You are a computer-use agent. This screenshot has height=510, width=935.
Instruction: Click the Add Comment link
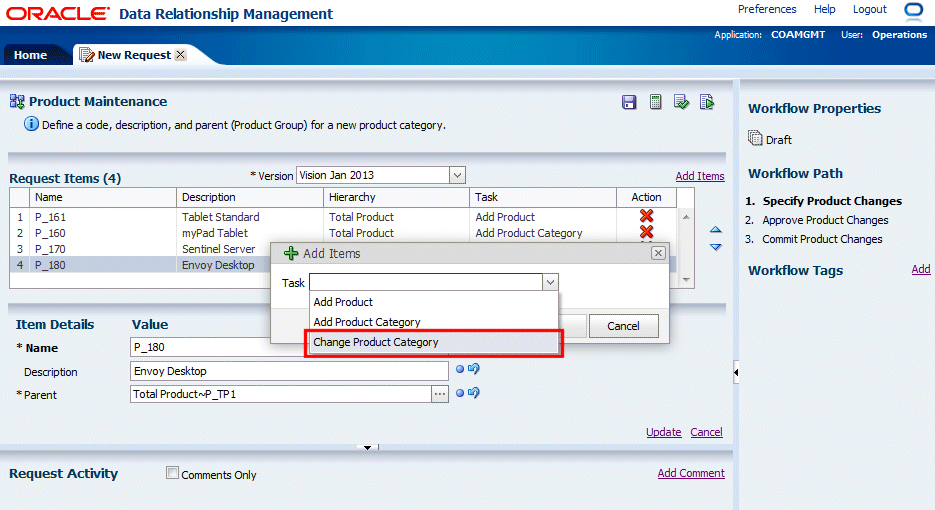tap(691, 473)
